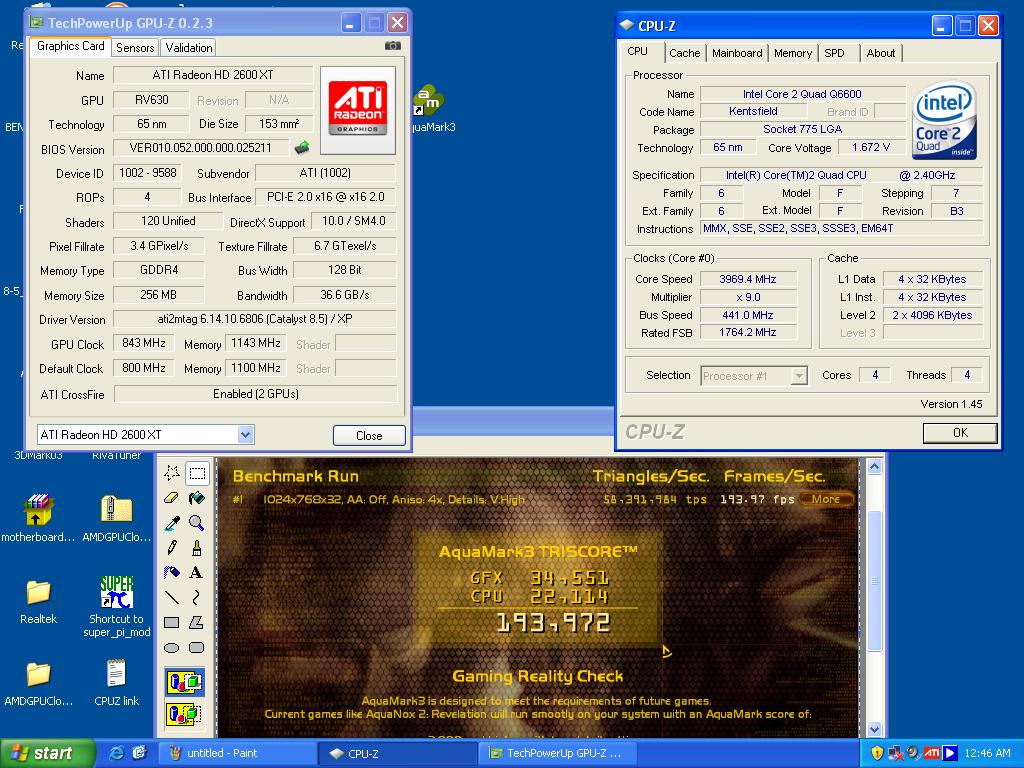This screenshot has width=1024, height=768.
Task: Click the Intel Core 2 Quad Q6600 name field
Action: pos(803,94)
